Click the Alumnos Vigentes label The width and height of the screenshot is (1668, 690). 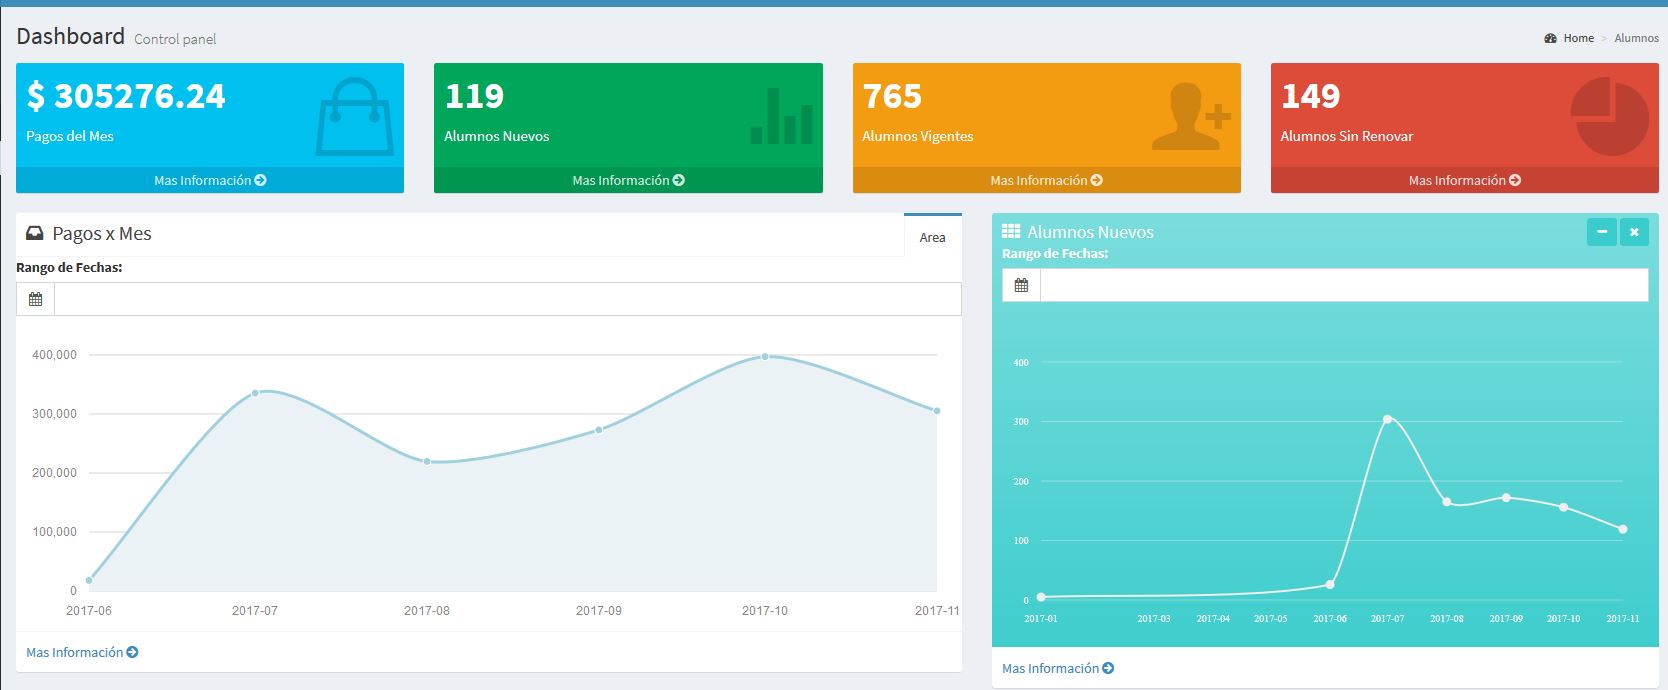(x=918, y=136)
